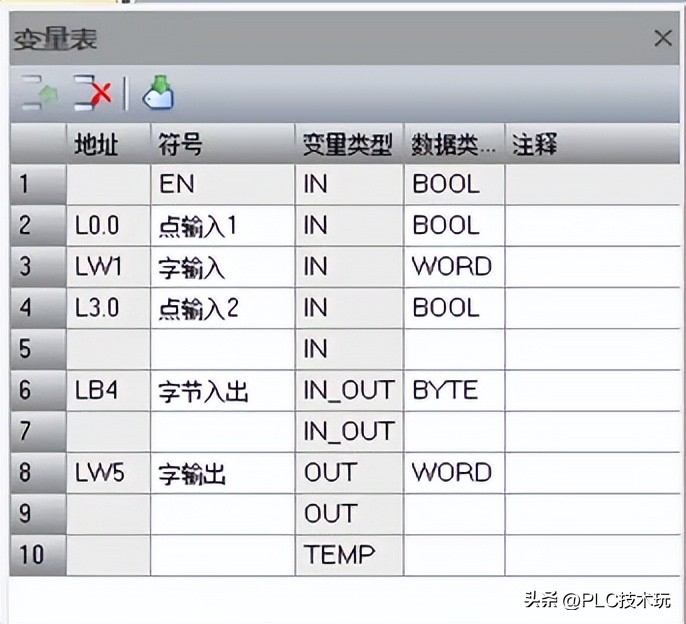
Task: Select row number 6 header
Action: click(x=38, y=390)
